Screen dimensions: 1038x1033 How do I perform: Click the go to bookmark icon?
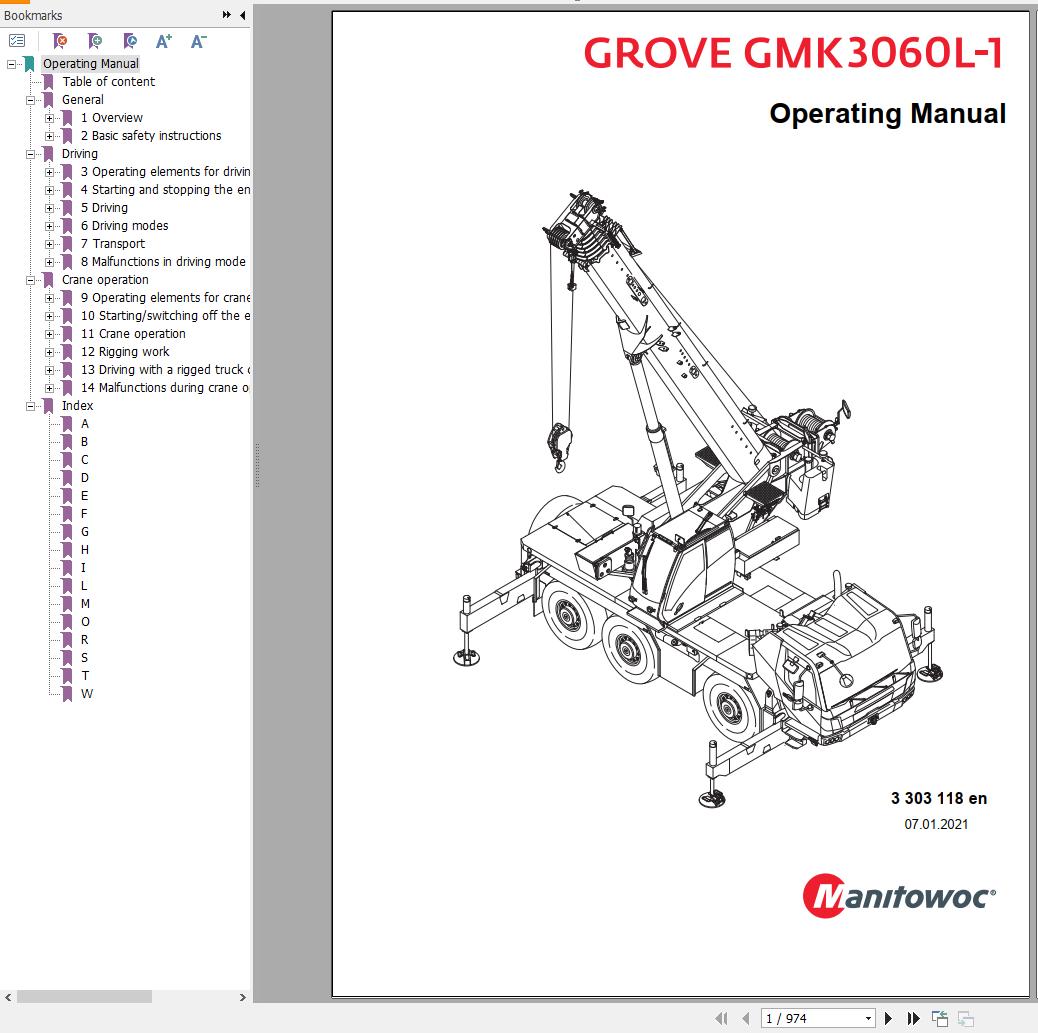point(130,41)
